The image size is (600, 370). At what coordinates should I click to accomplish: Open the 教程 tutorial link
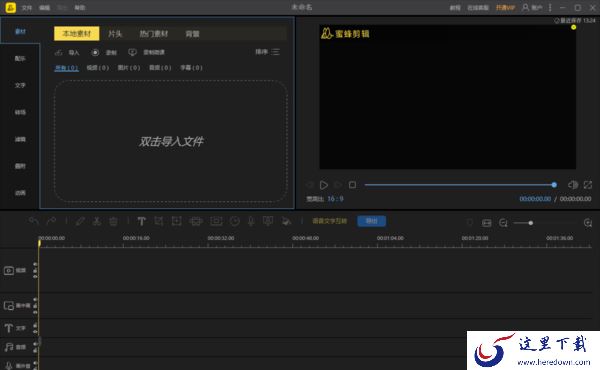455,8
